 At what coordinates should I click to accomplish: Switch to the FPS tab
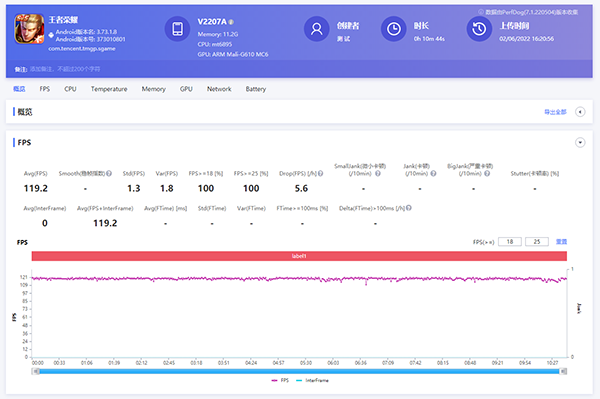[x=45, y=89]
